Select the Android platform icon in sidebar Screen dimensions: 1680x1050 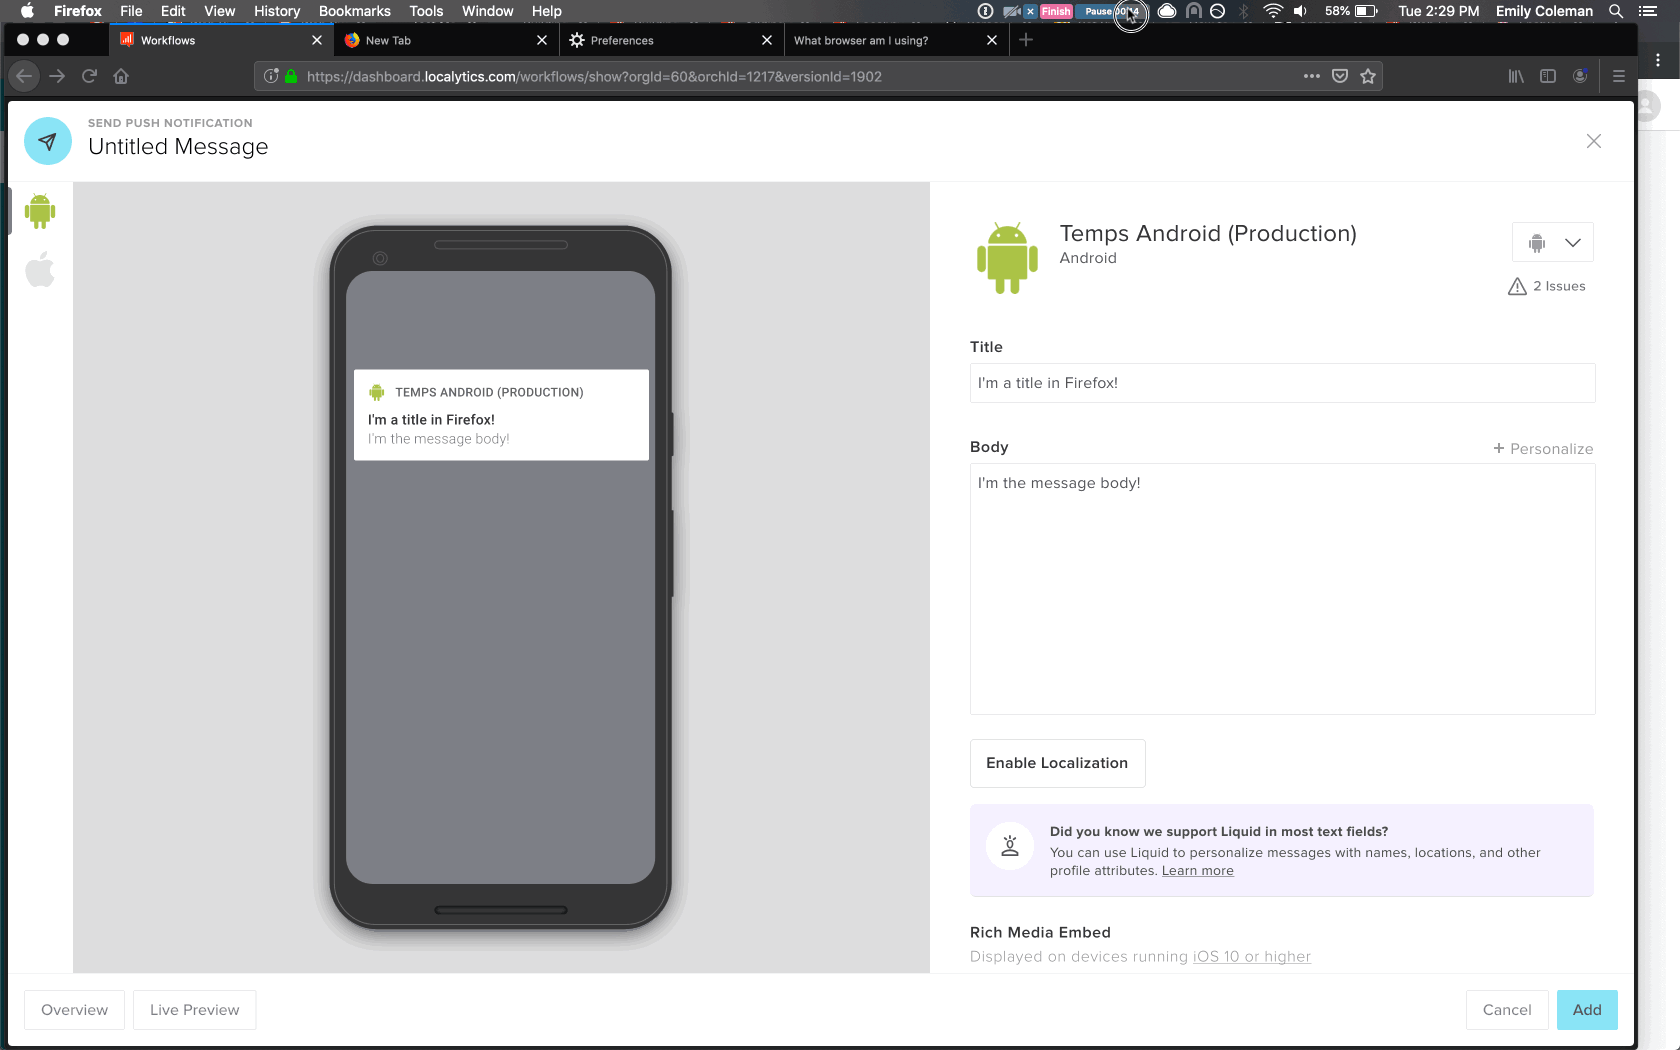coord(40,211)
